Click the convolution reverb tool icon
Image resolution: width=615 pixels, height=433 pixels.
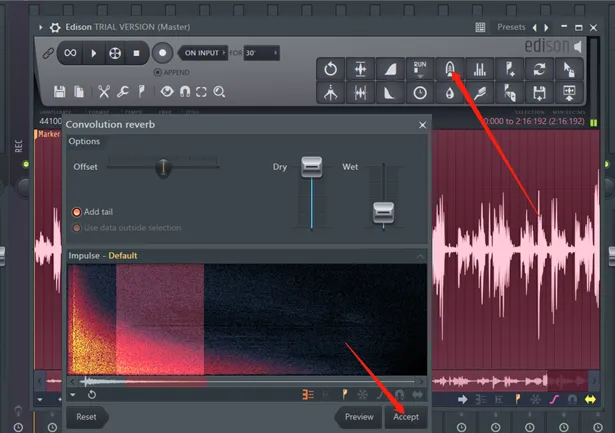(449, 69)
